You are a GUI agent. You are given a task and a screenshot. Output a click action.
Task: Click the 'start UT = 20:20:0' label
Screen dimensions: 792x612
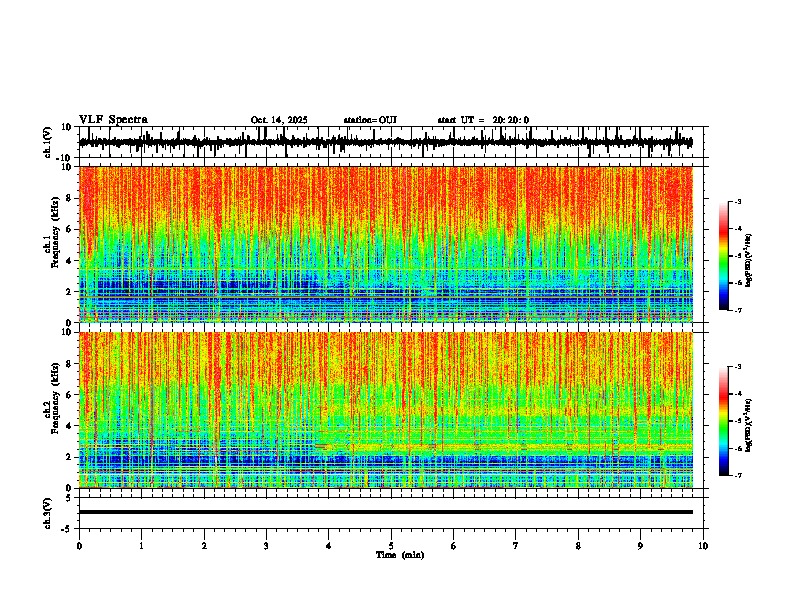[483, 120]
